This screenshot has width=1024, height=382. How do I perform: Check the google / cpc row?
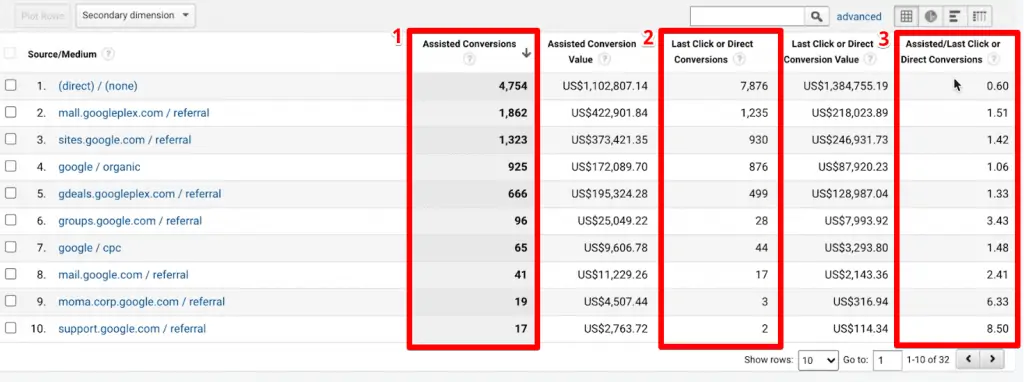pos(10,247)
